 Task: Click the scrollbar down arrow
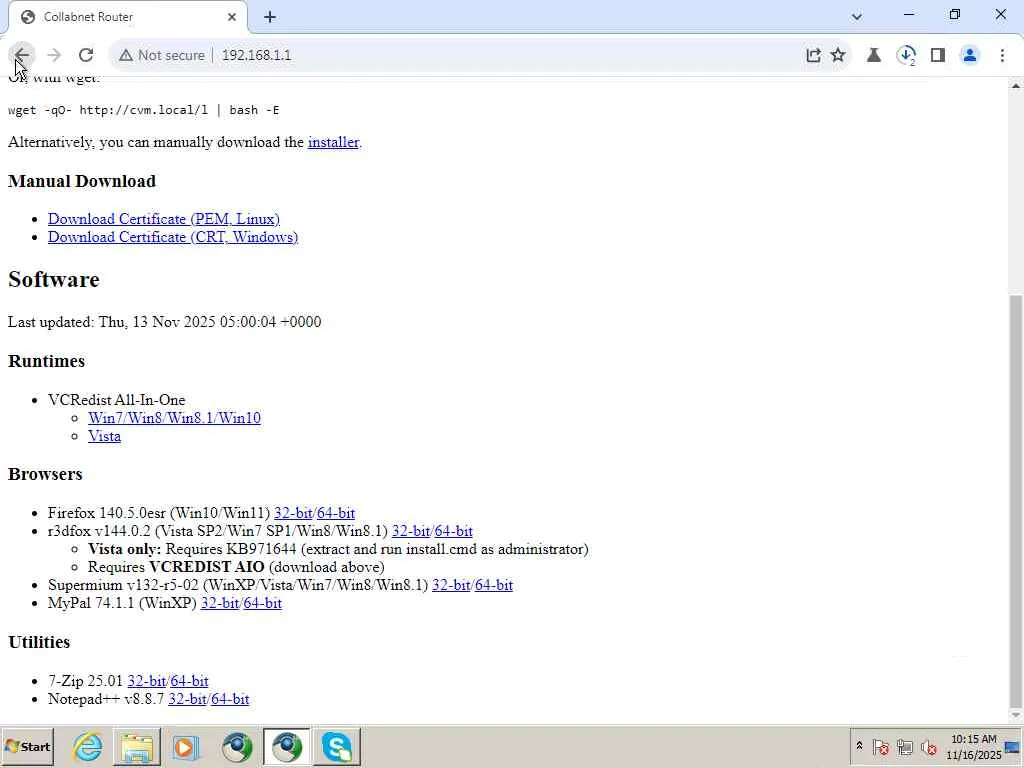tap(1016, 714)
